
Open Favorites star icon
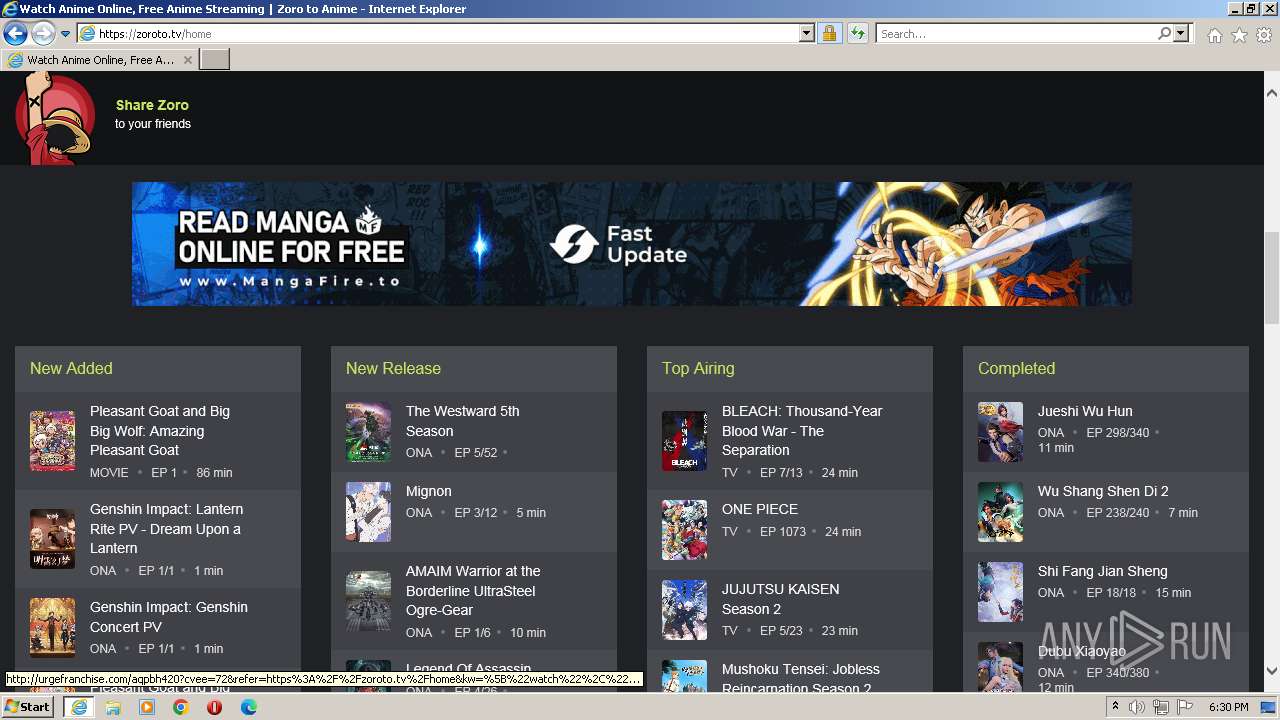coord(1239,35)
